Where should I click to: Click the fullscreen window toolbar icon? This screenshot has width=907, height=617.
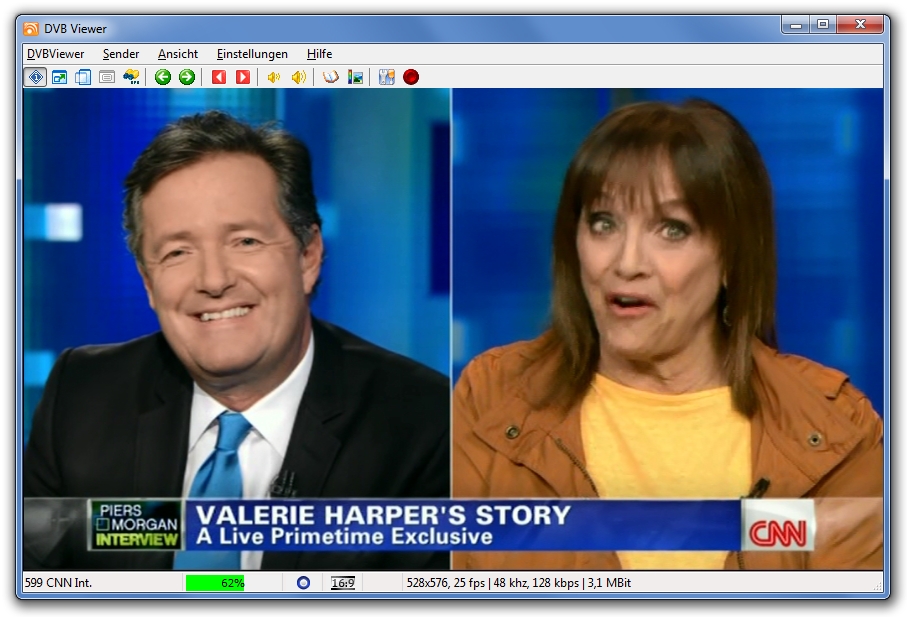click(60, 77)
